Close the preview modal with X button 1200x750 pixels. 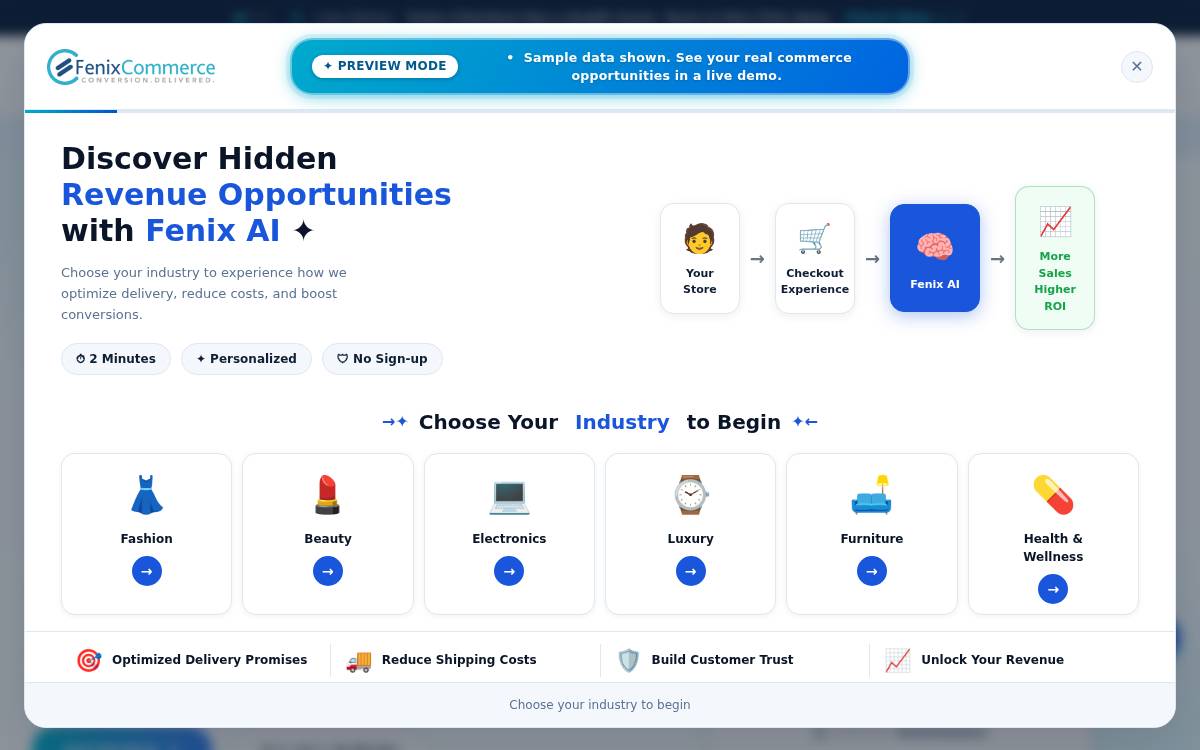(1136, 67)
